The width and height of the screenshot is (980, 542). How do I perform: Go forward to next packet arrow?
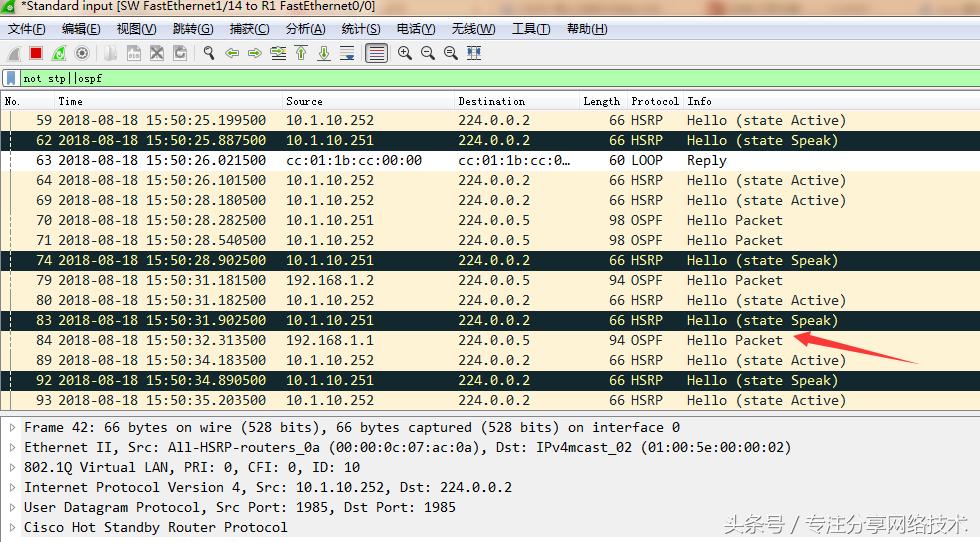point(254,53)
